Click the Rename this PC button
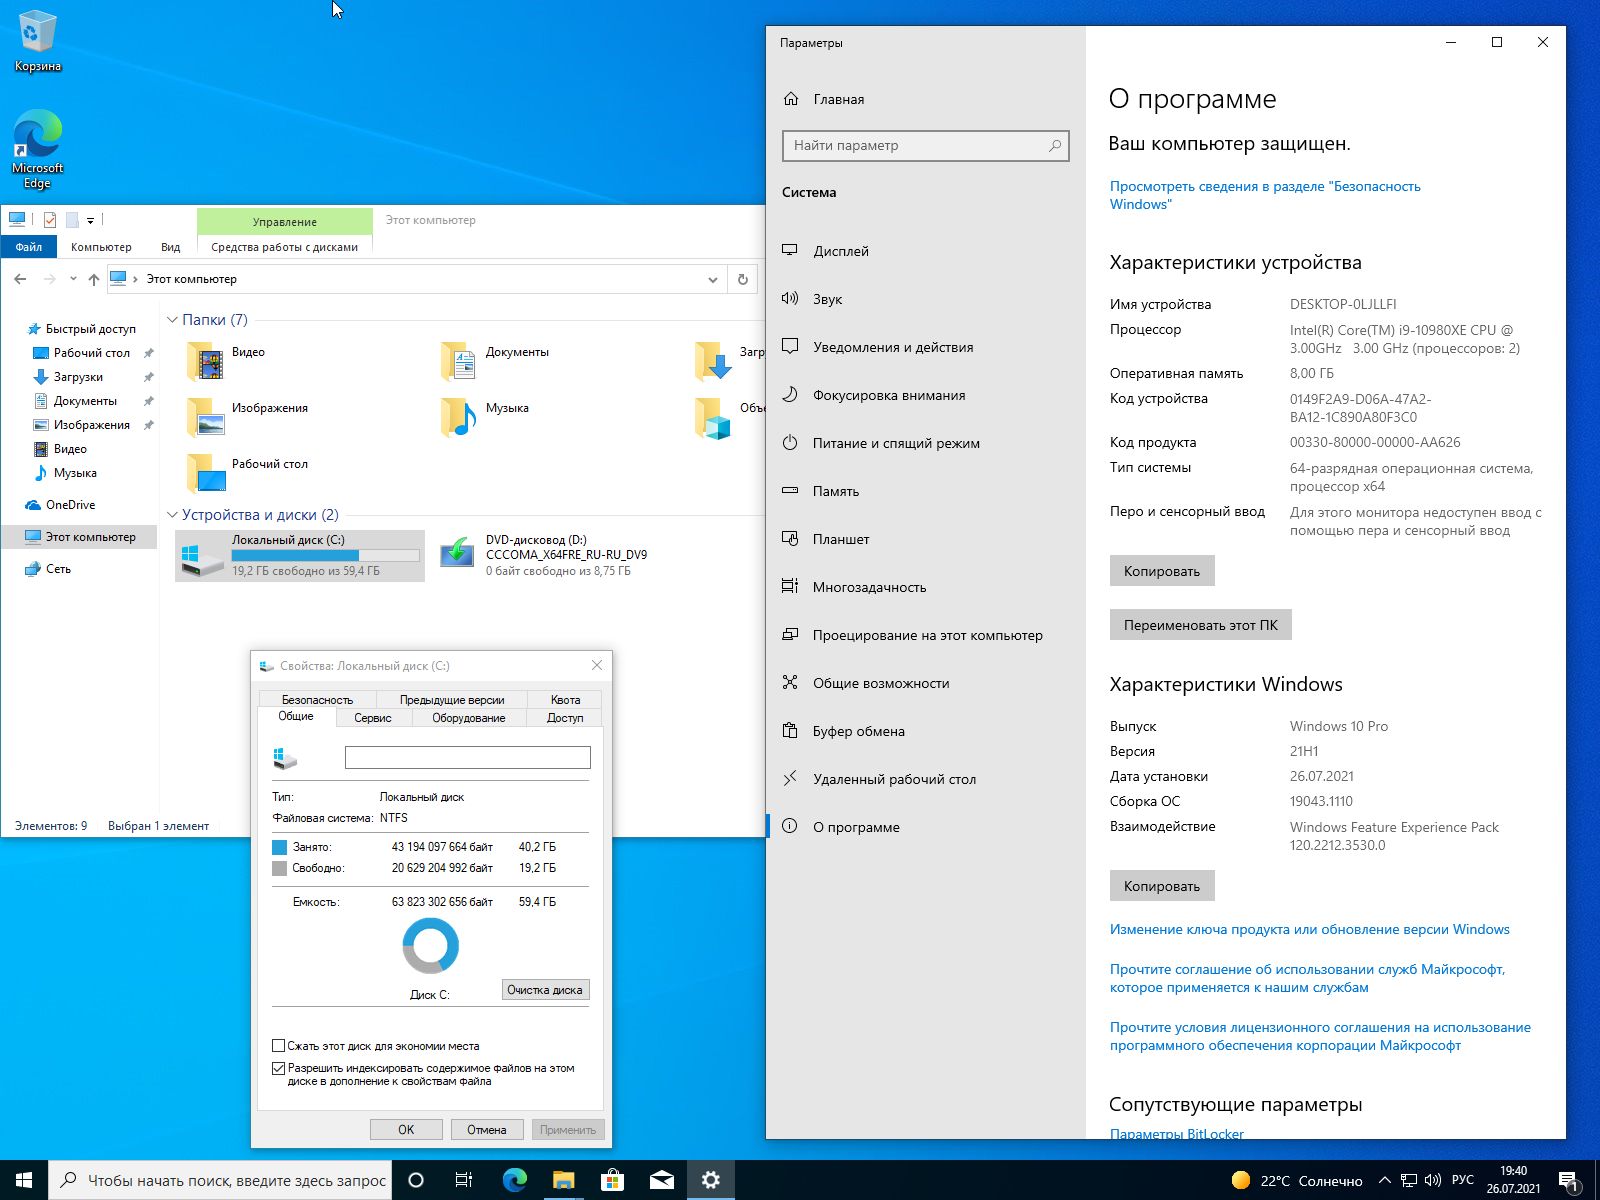Screen dimensions: 1600x1200 tap(1200, 625)
